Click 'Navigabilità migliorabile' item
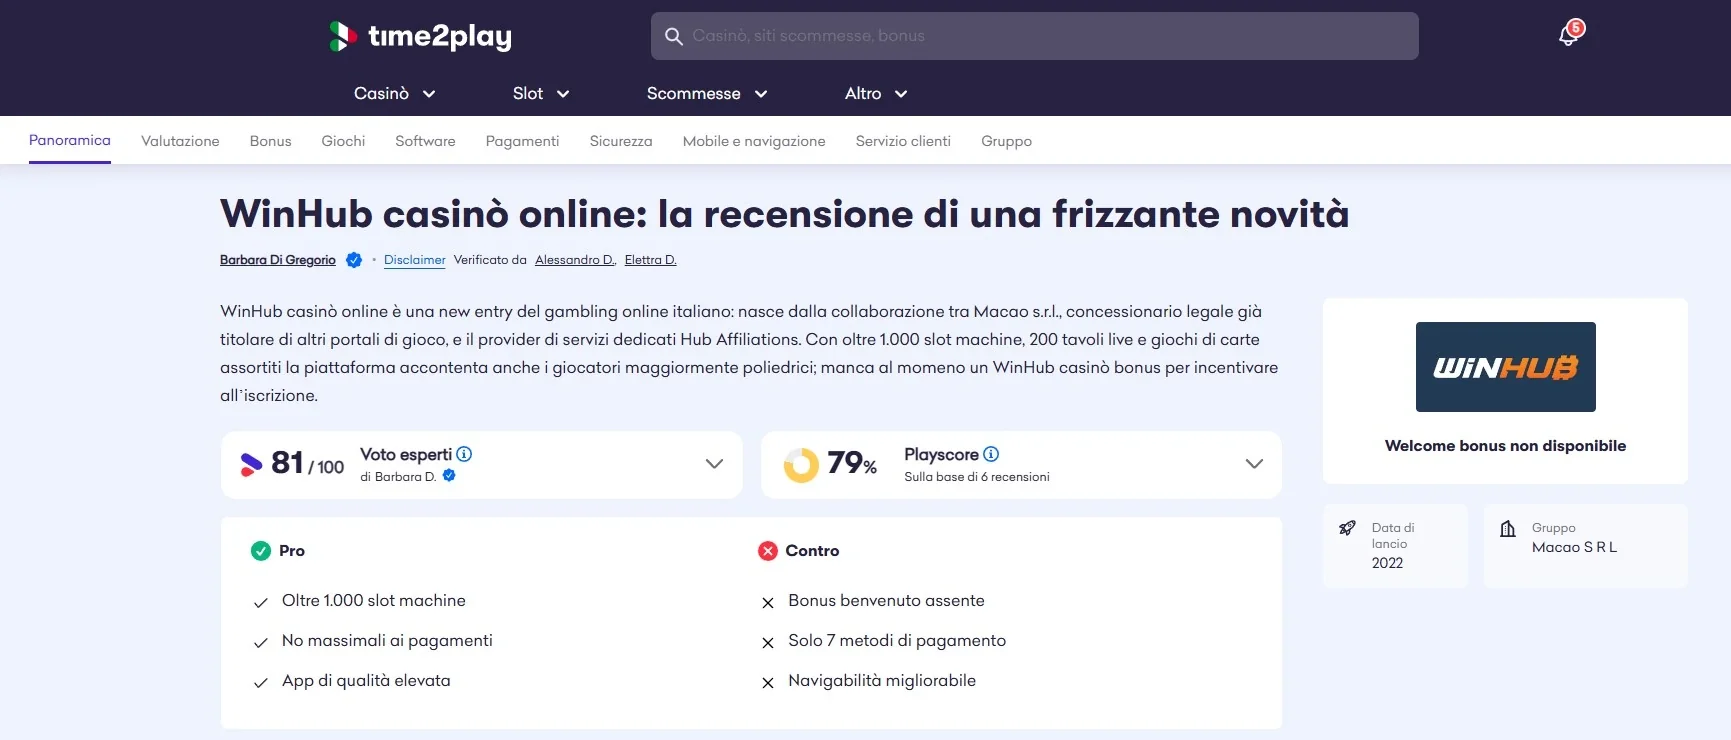Screen dimensions: 1731x740 click(x=882, y=681)
